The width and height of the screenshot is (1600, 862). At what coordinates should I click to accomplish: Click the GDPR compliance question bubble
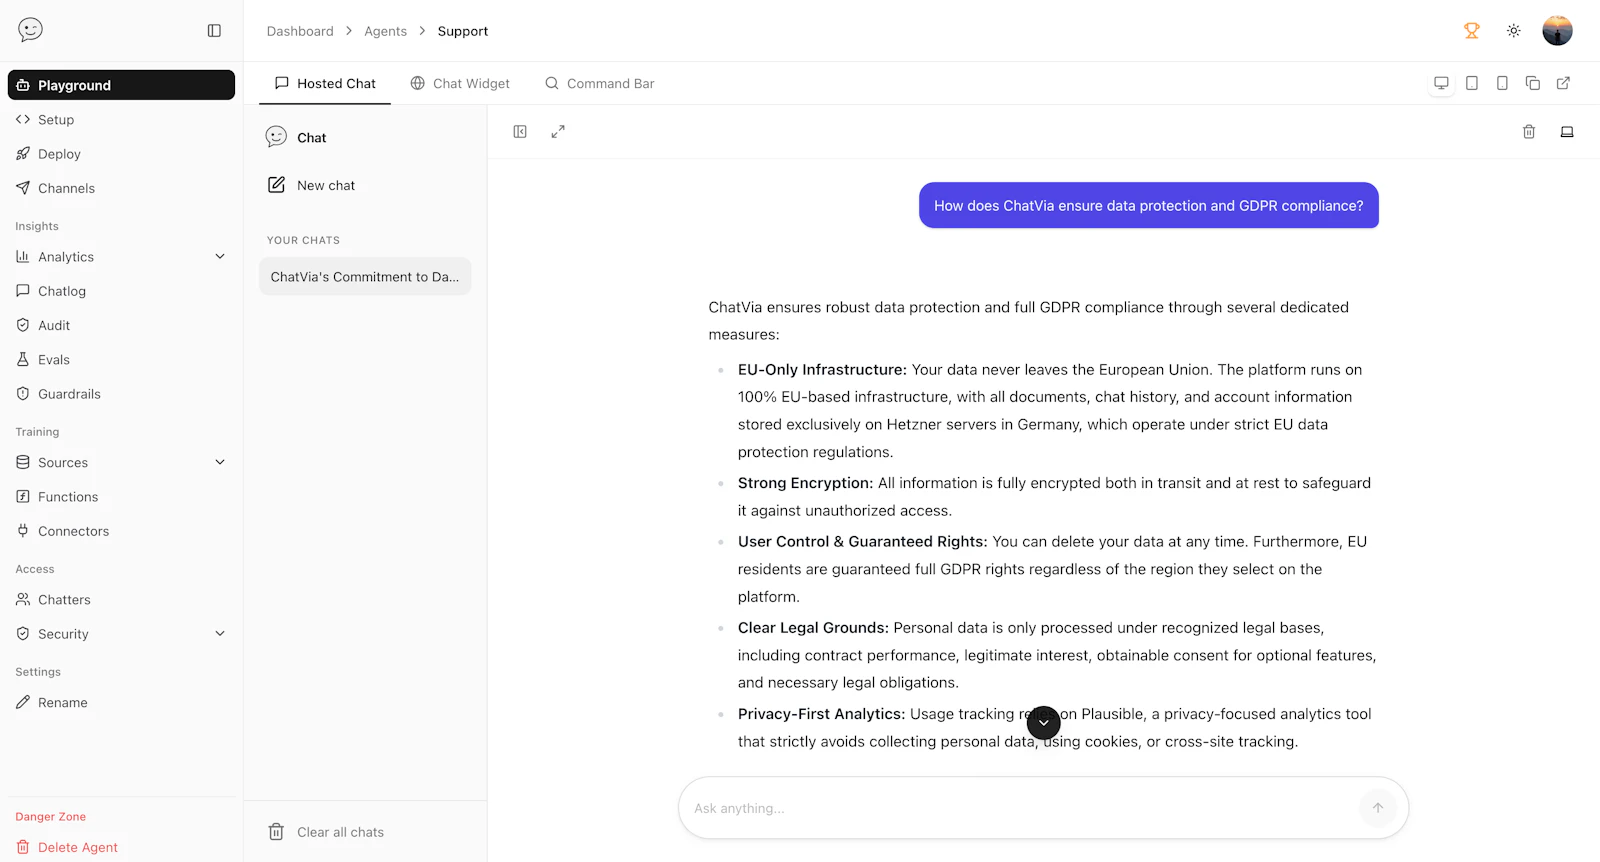pos(1149,206)
